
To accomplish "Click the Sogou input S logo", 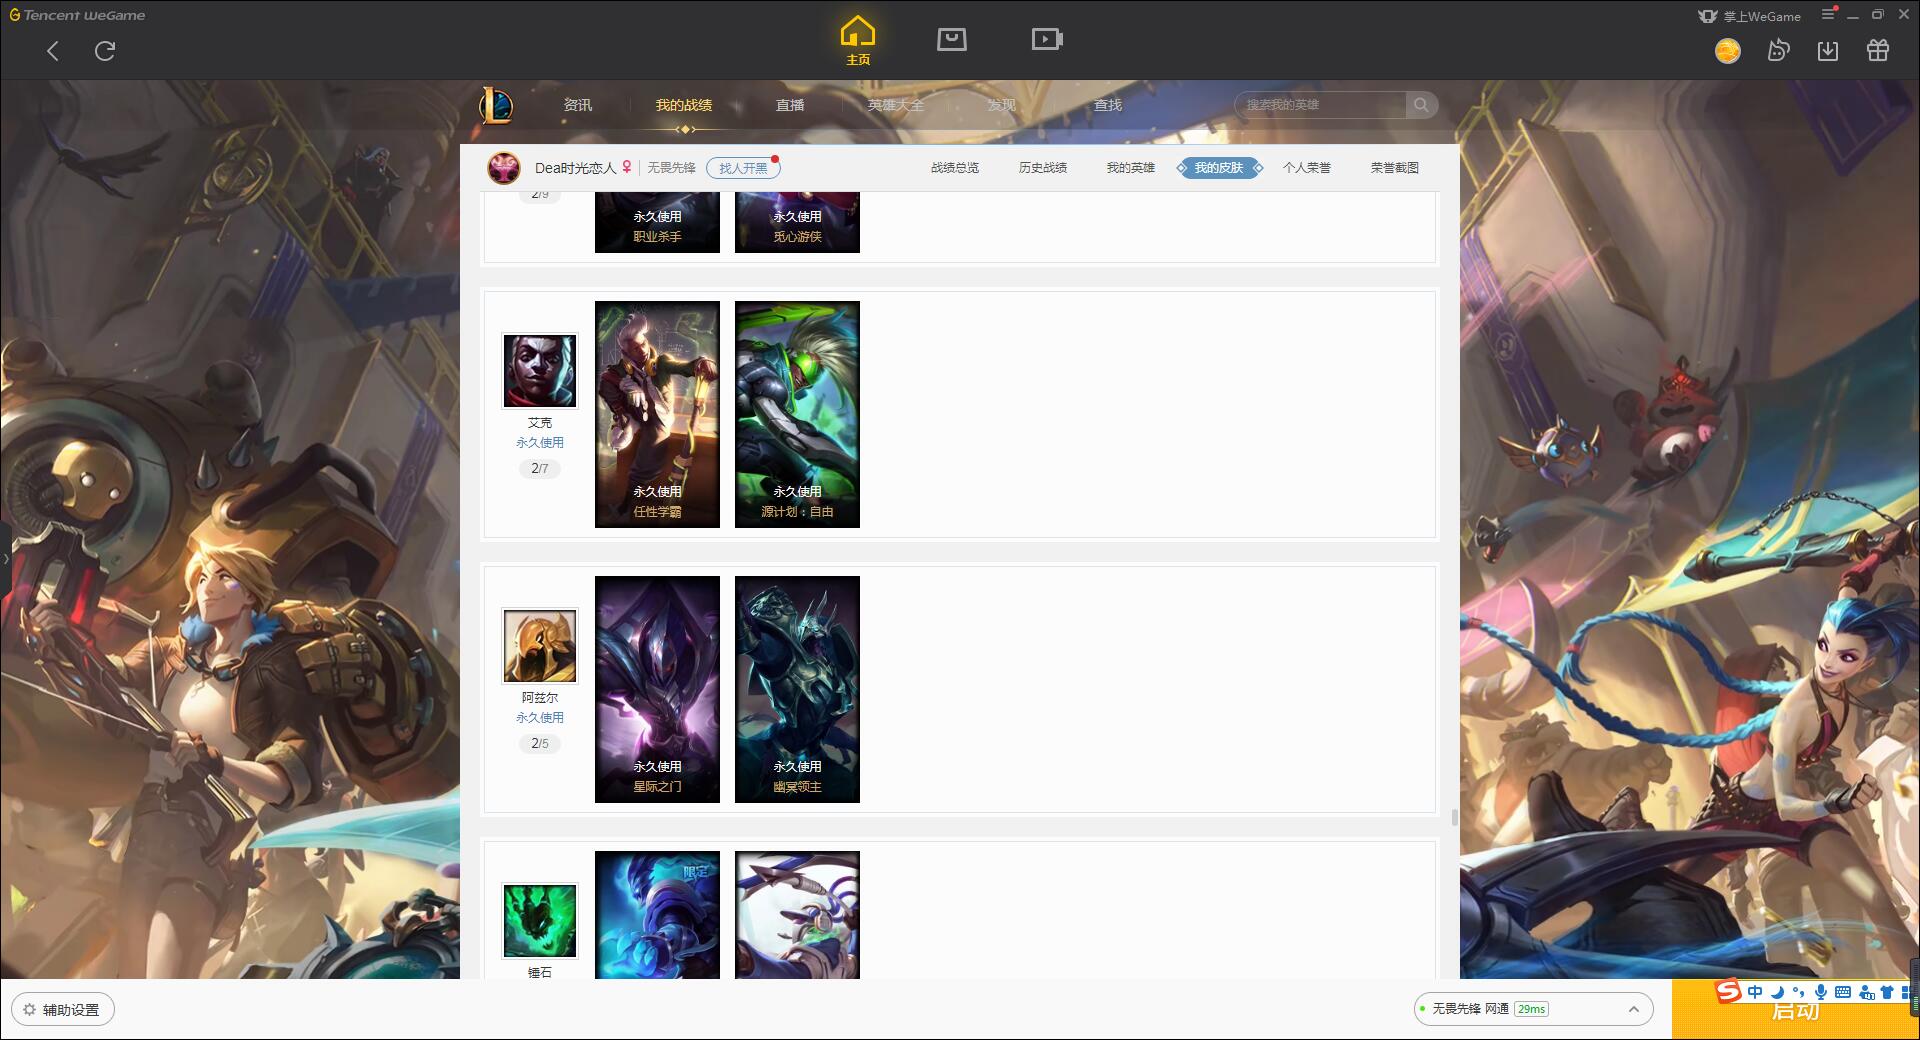I will (x=1728, y=991).
